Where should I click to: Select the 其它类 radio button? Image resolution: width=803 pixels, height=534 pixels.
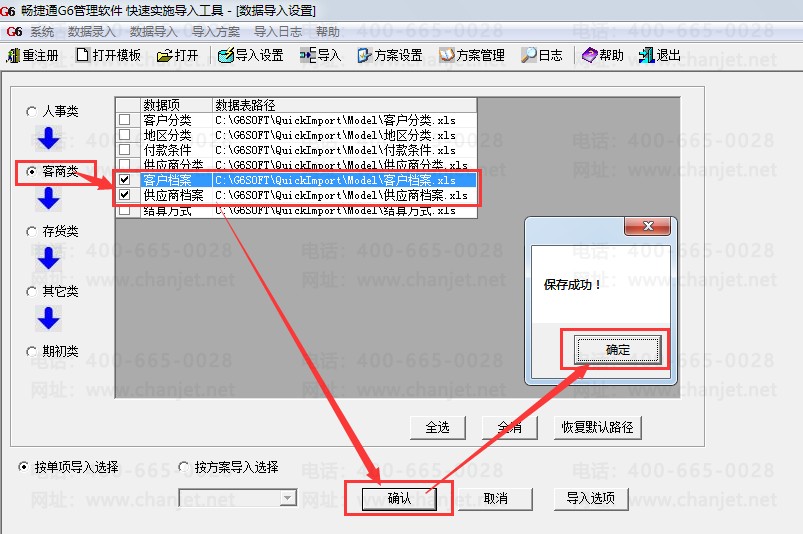(x=31, y=292)
